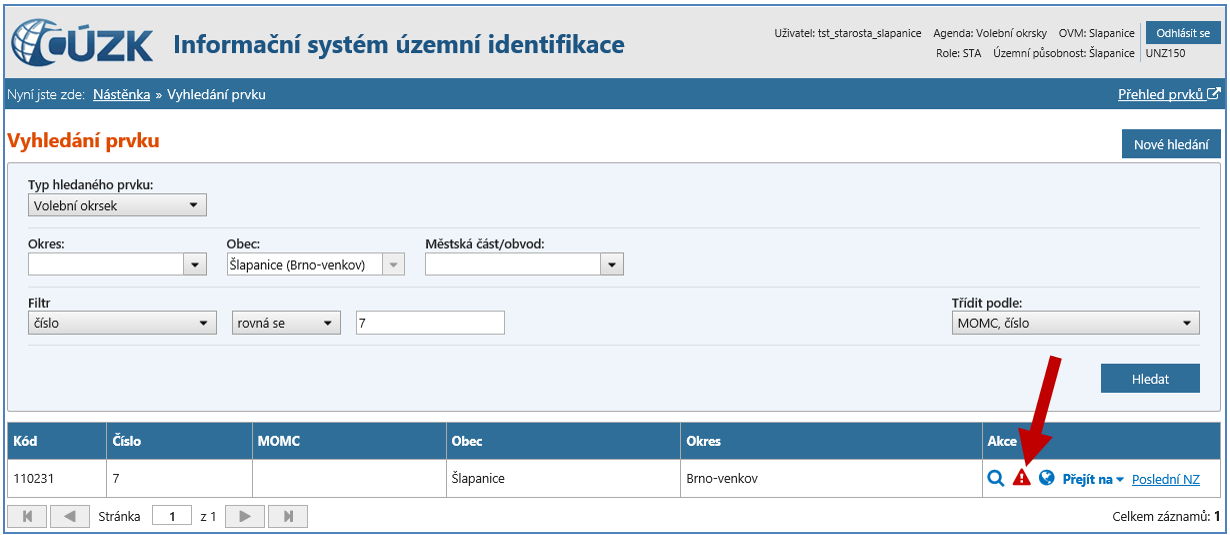
Task: Open the Typ hledaného prvku dropdown
Action: 117,206
